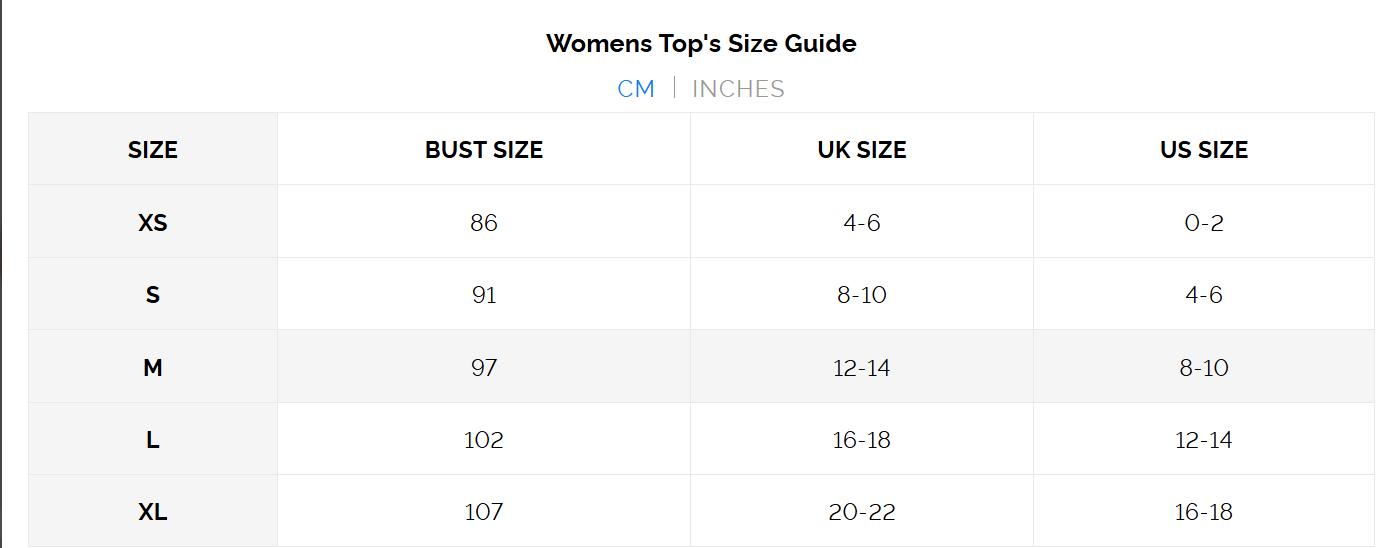Select the M size row label
The image size is (1389, 548).
coord(153,368)
